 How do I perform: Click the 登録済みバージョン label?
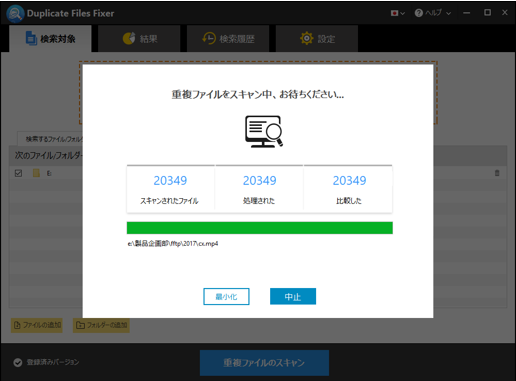point(53,362)
